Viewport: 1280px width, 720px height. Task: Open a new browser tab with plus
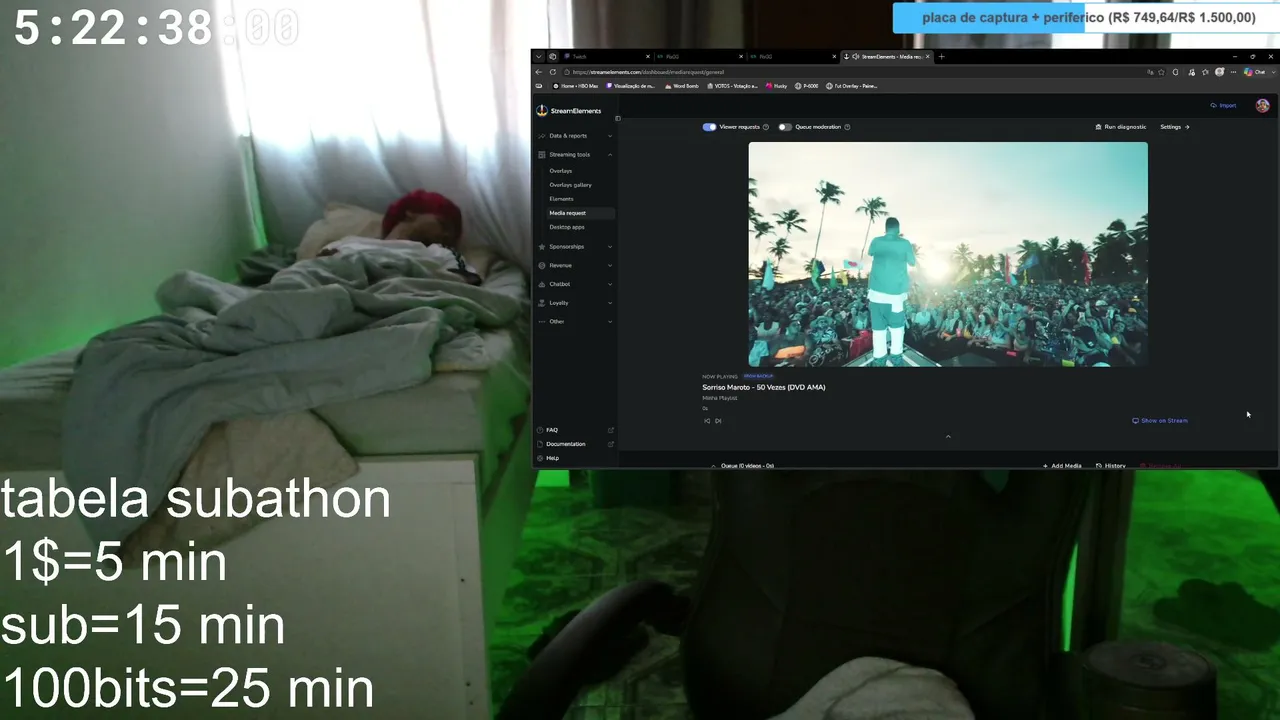pos(941,56)
